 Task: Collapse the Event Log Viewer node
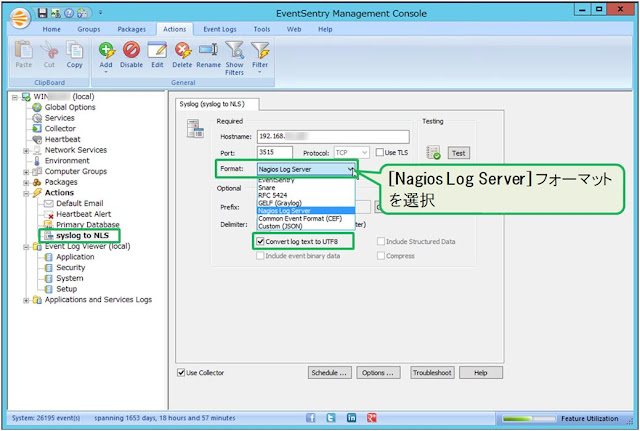point(26,247)
